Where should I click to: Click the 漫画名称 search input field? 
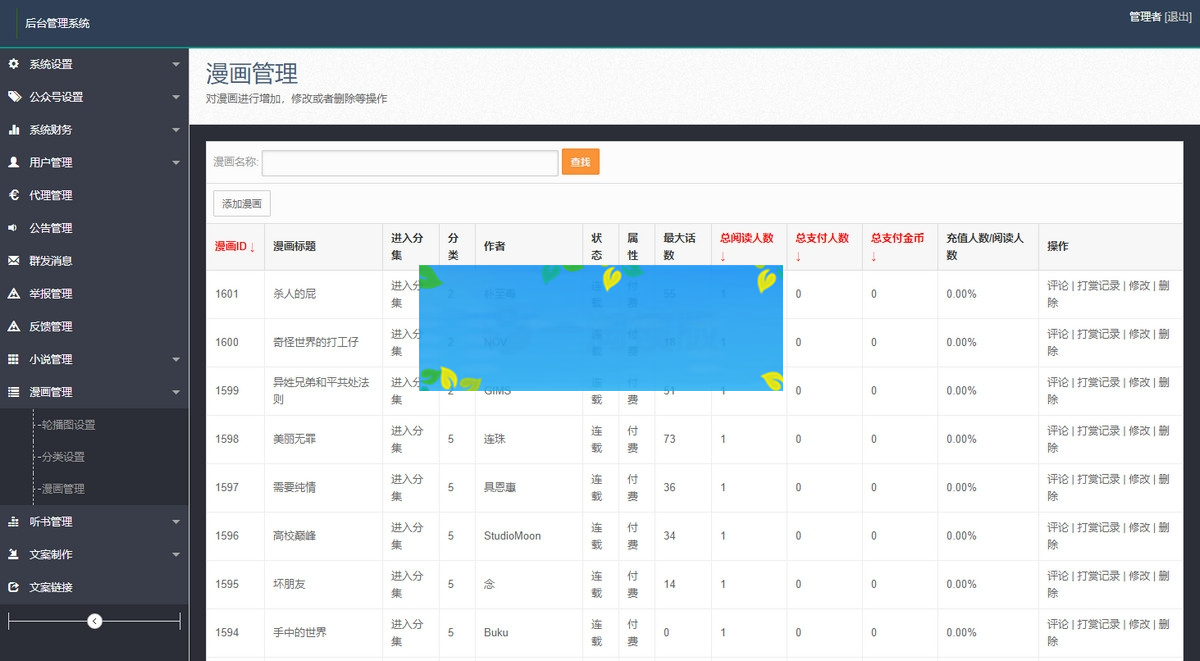click(410, 162)
